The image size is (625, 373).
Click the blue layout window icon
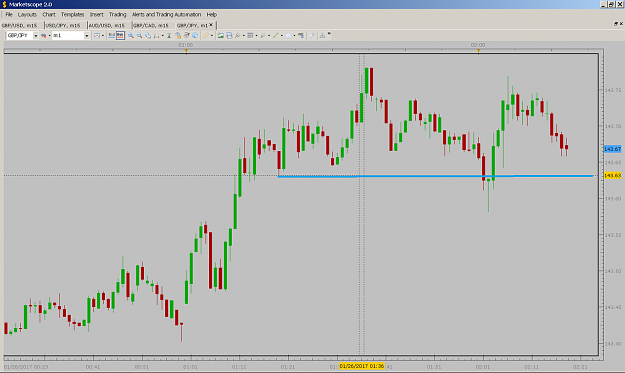[x=229, y=35]
